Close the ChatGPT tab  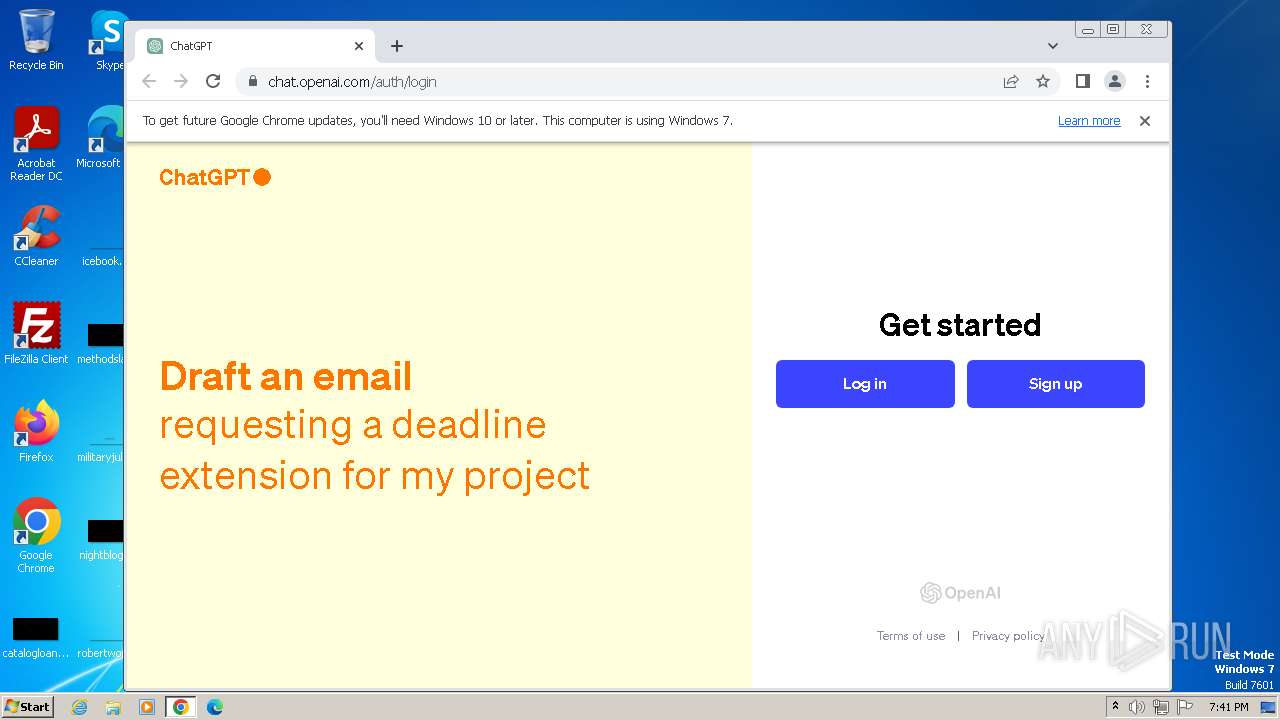pyautogui.click(x=359, y=46)
